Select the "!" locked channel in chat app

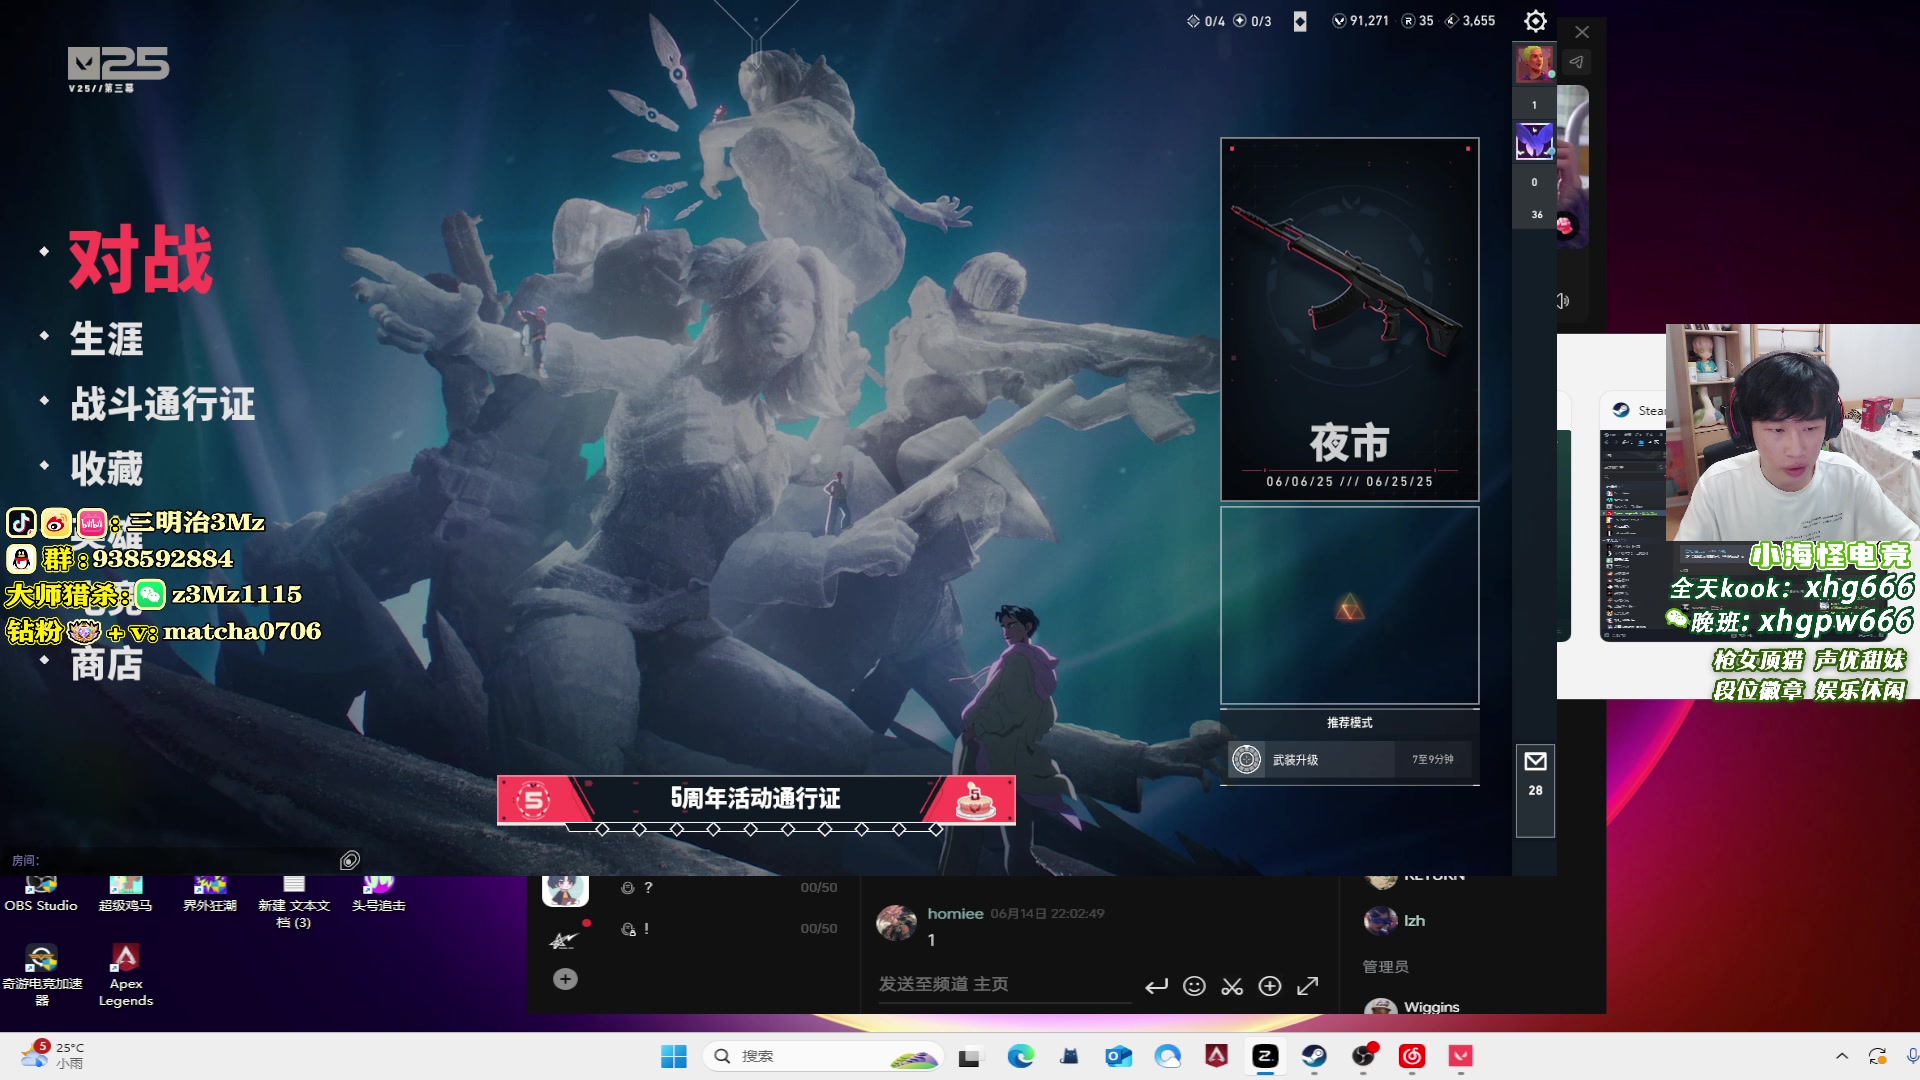728,929
